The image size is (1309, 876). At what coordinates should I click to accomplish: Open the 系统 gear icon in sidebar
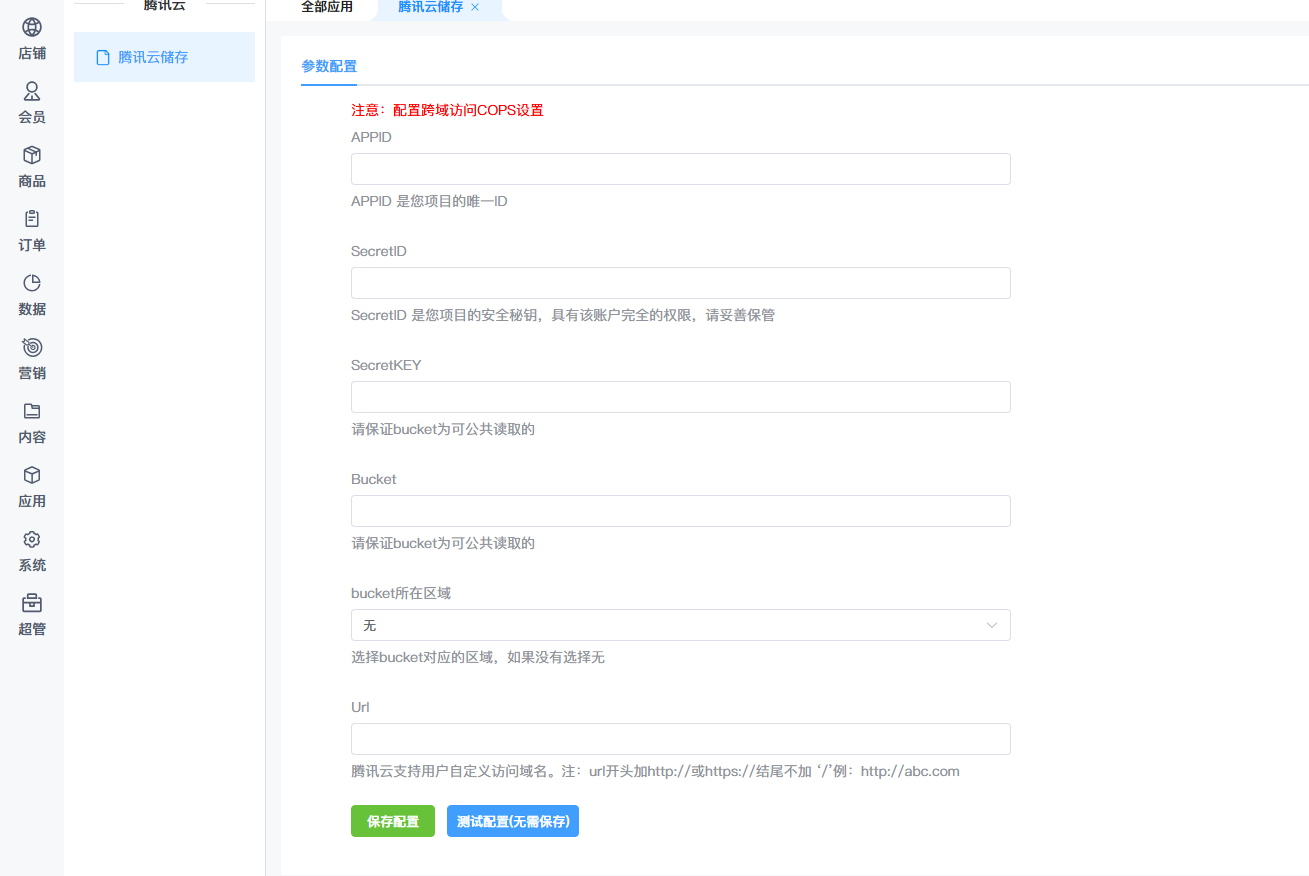(x=32, y=539)
